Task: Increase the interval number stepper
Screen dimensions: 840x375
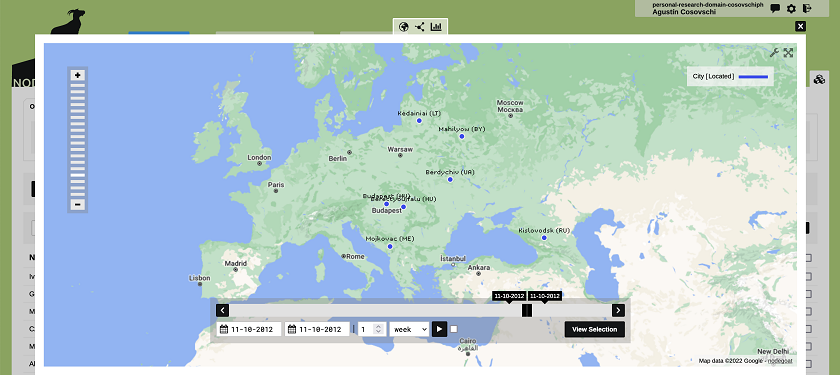Action: 378,326
